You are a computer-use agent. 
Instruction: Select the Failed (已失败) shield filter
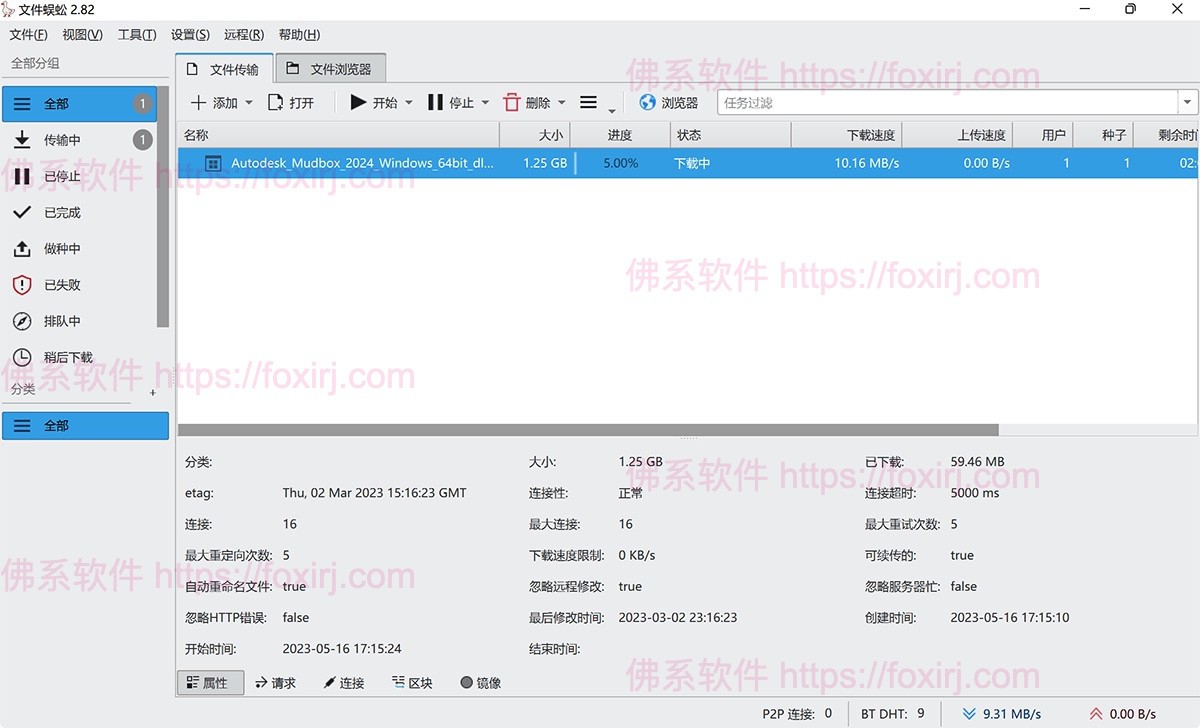pyautogui.click(x=22, y=285)
